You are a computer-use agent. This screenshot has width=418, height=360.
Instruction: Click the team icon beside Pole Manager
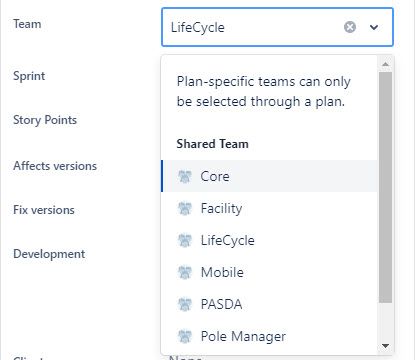point(185,336)
